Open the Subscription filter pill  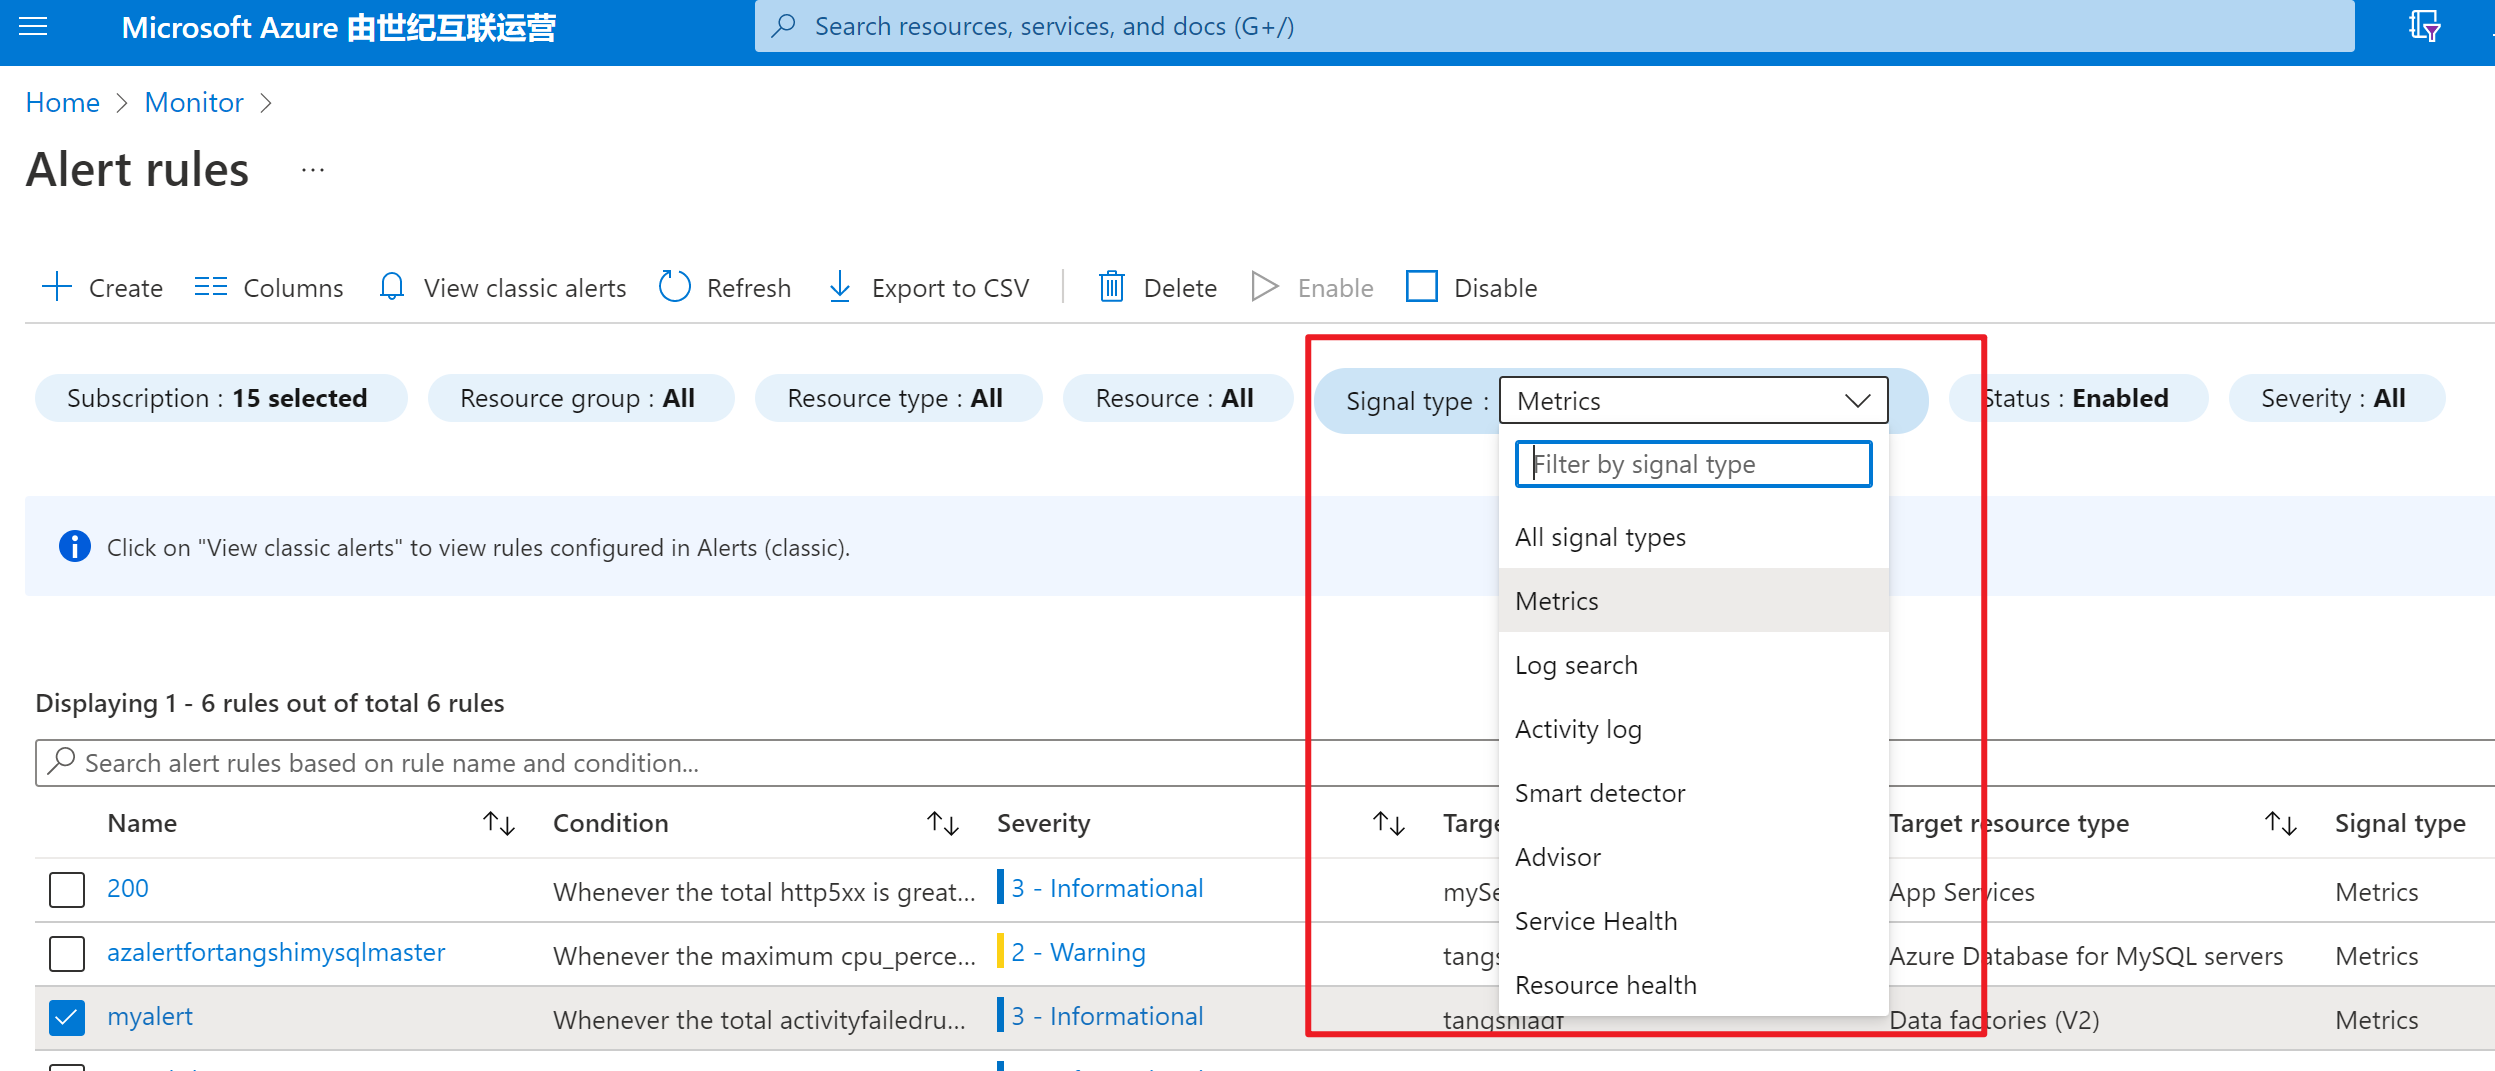(x=220, y=398)
